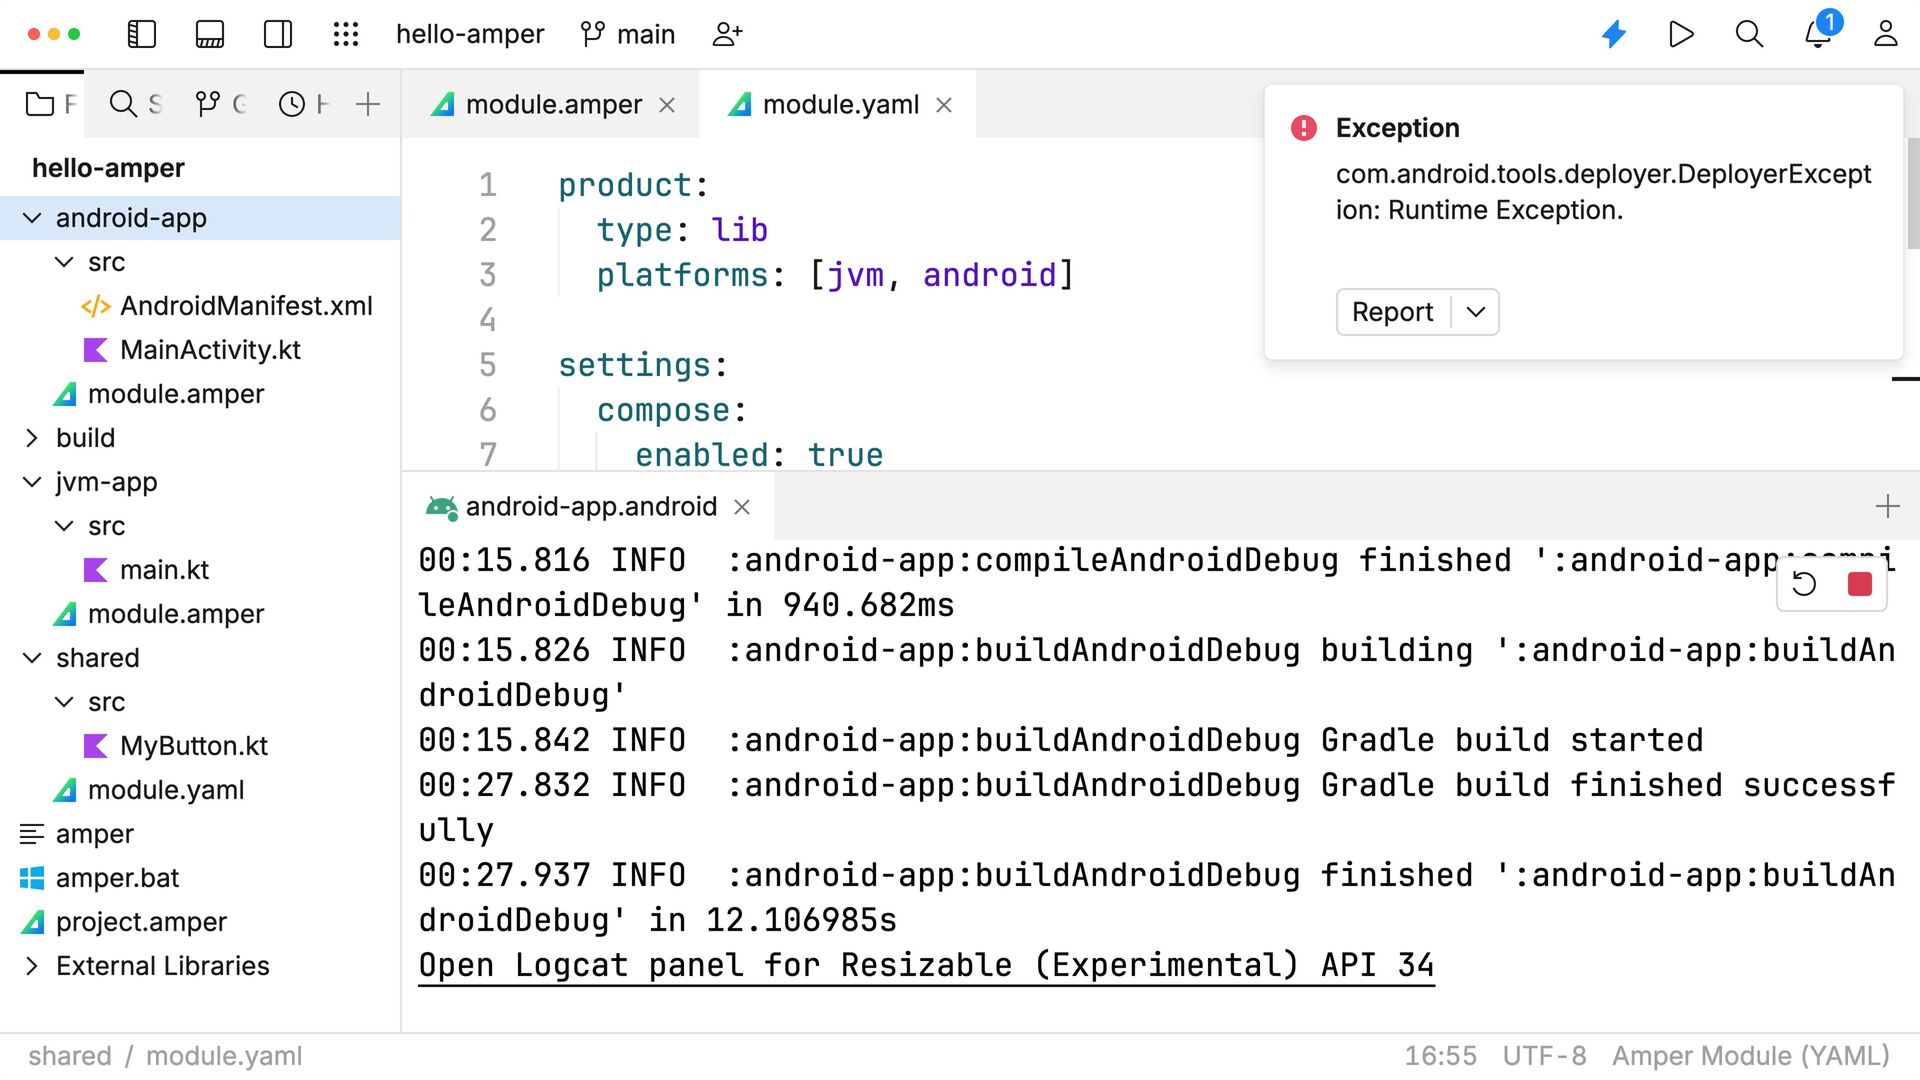Expand External Libraries node
Viewport: 1920px width, 1080px height.
[32, 966]
